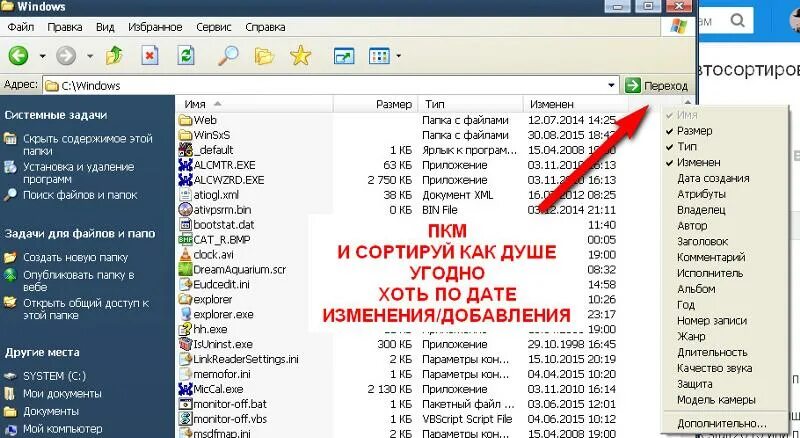Open Search with the magnifier icon
This screenshot has height=438, width=800.
coord(228,55)
